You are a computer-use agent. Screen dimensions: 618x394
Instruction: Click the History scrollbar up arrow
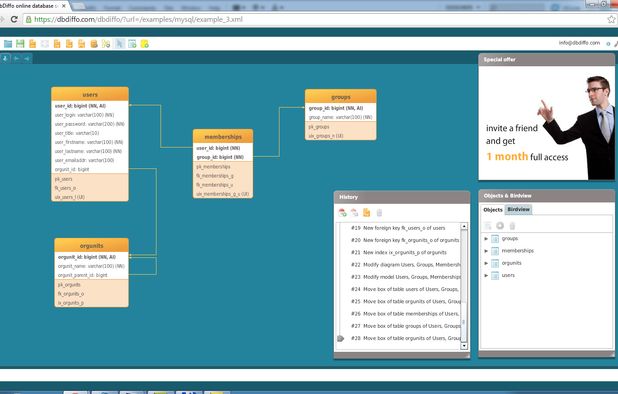point(464,226)
